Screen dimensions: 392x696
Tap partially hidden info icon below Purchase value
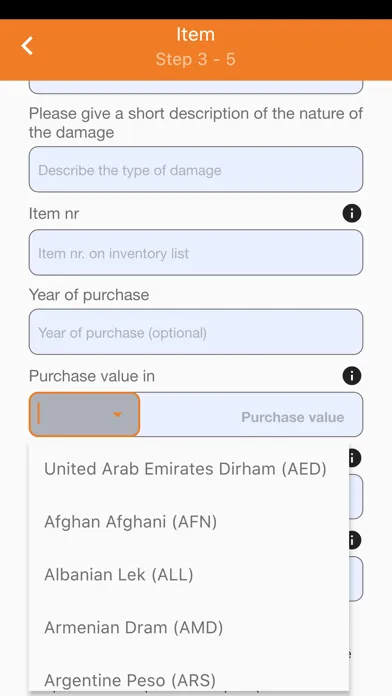coord(354,458)
